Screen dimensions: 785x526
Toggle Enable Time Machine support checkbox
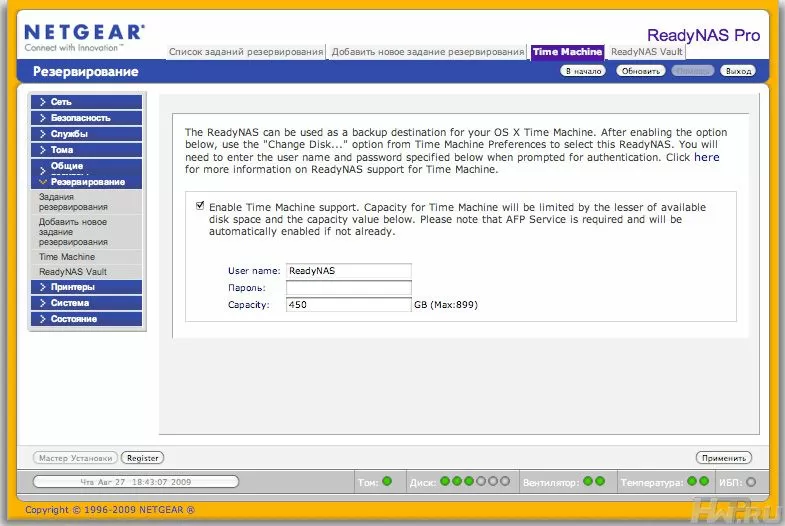(x=200, y=205)
